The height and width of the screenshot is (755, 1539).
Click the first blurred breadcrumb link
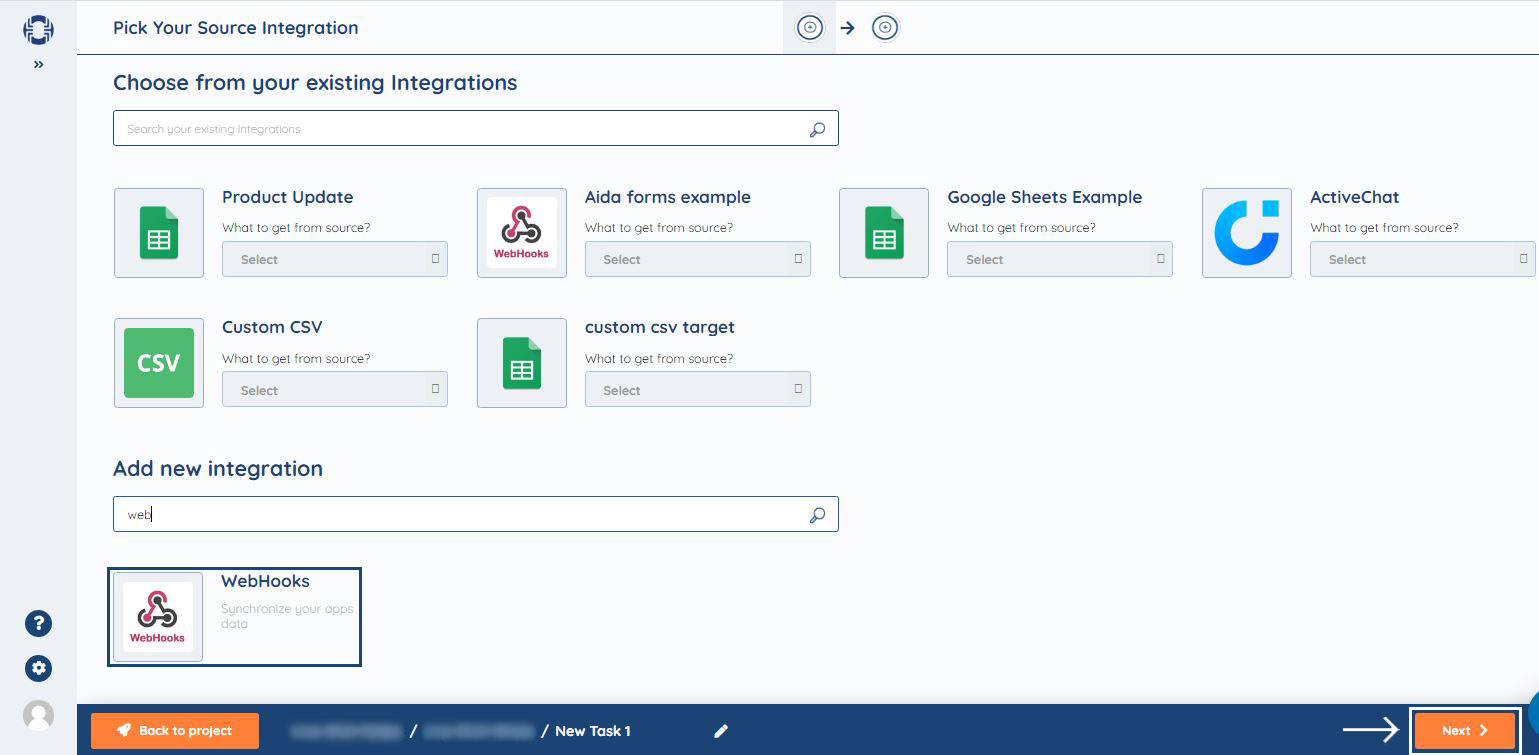tap(345, 731)
